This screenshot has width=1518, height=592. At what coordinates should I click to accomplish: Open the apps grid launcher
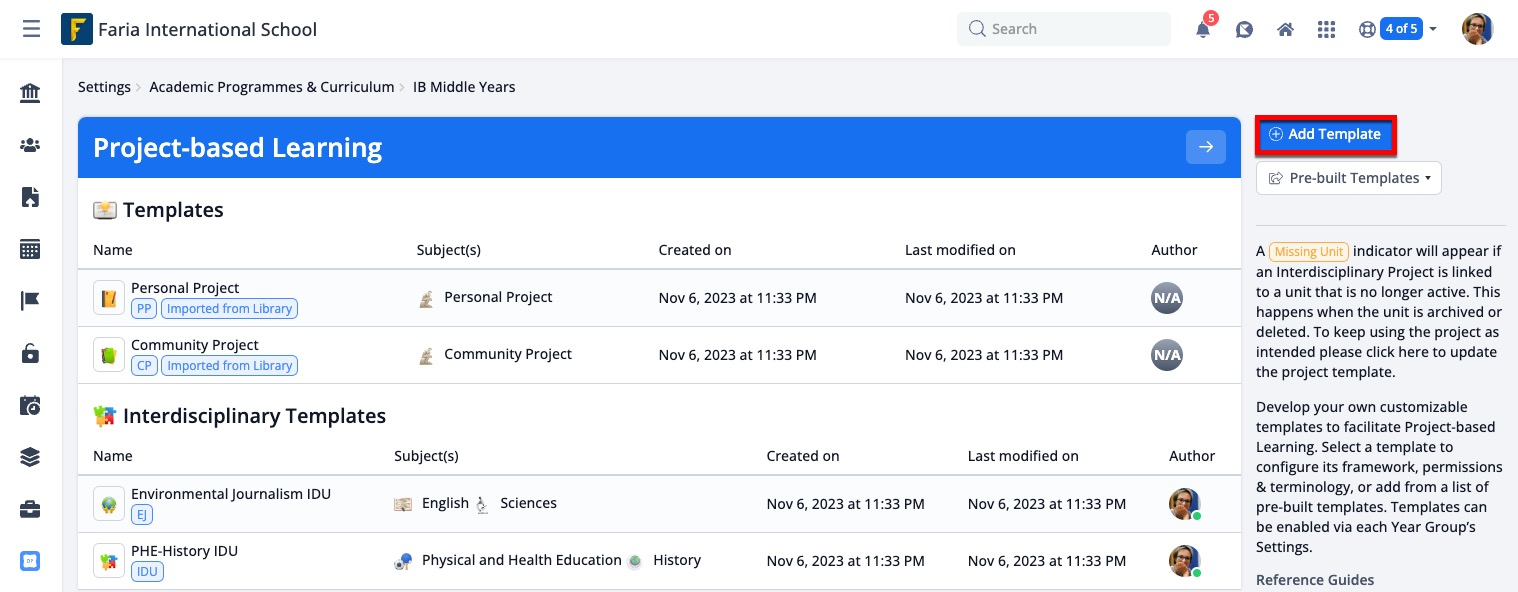pyautogui.click(x=1327, y=30)
